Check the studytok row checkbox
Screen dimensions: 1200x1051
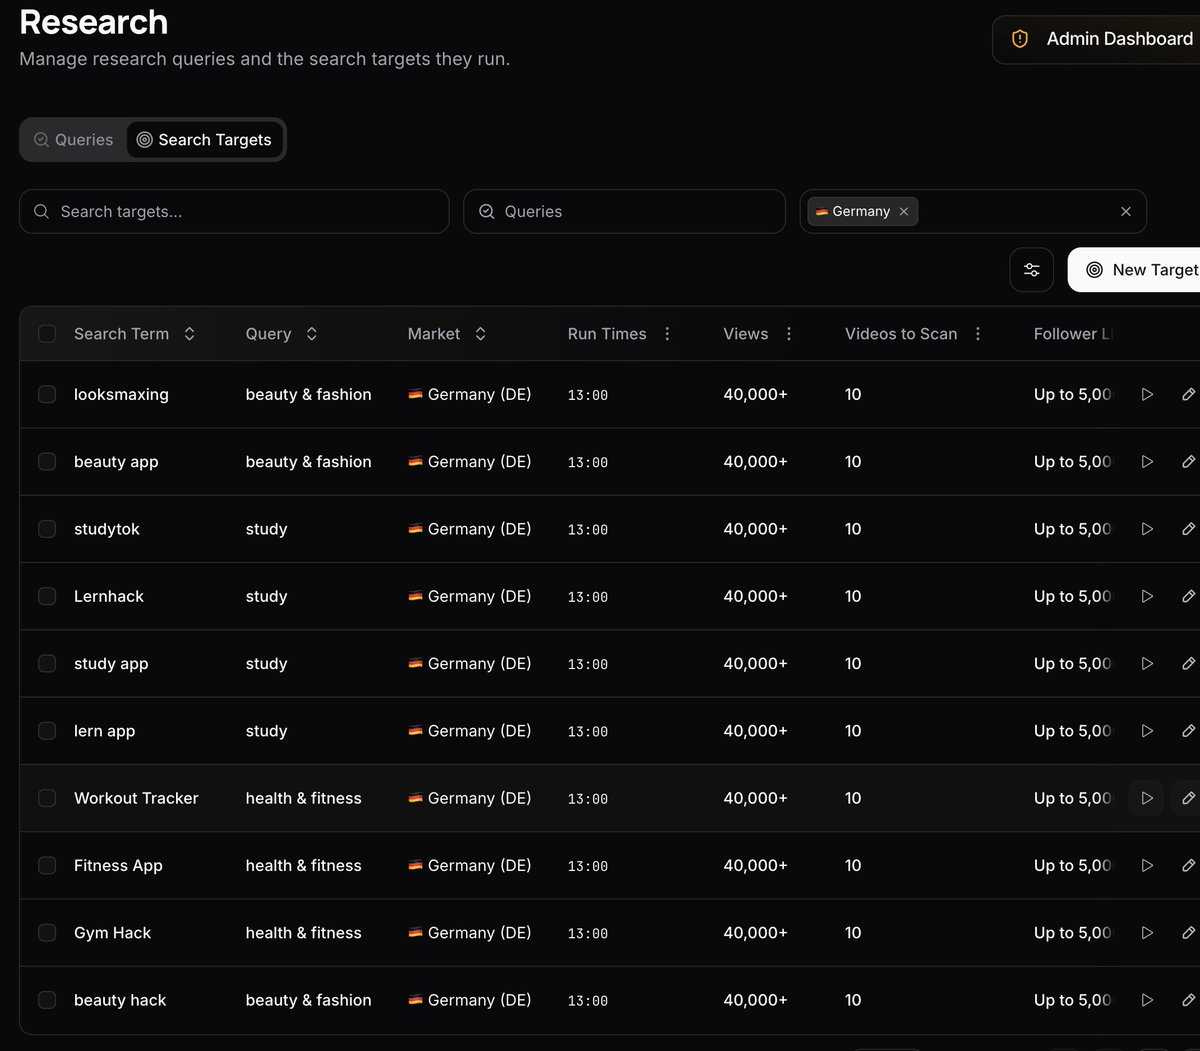click(47, 529)
